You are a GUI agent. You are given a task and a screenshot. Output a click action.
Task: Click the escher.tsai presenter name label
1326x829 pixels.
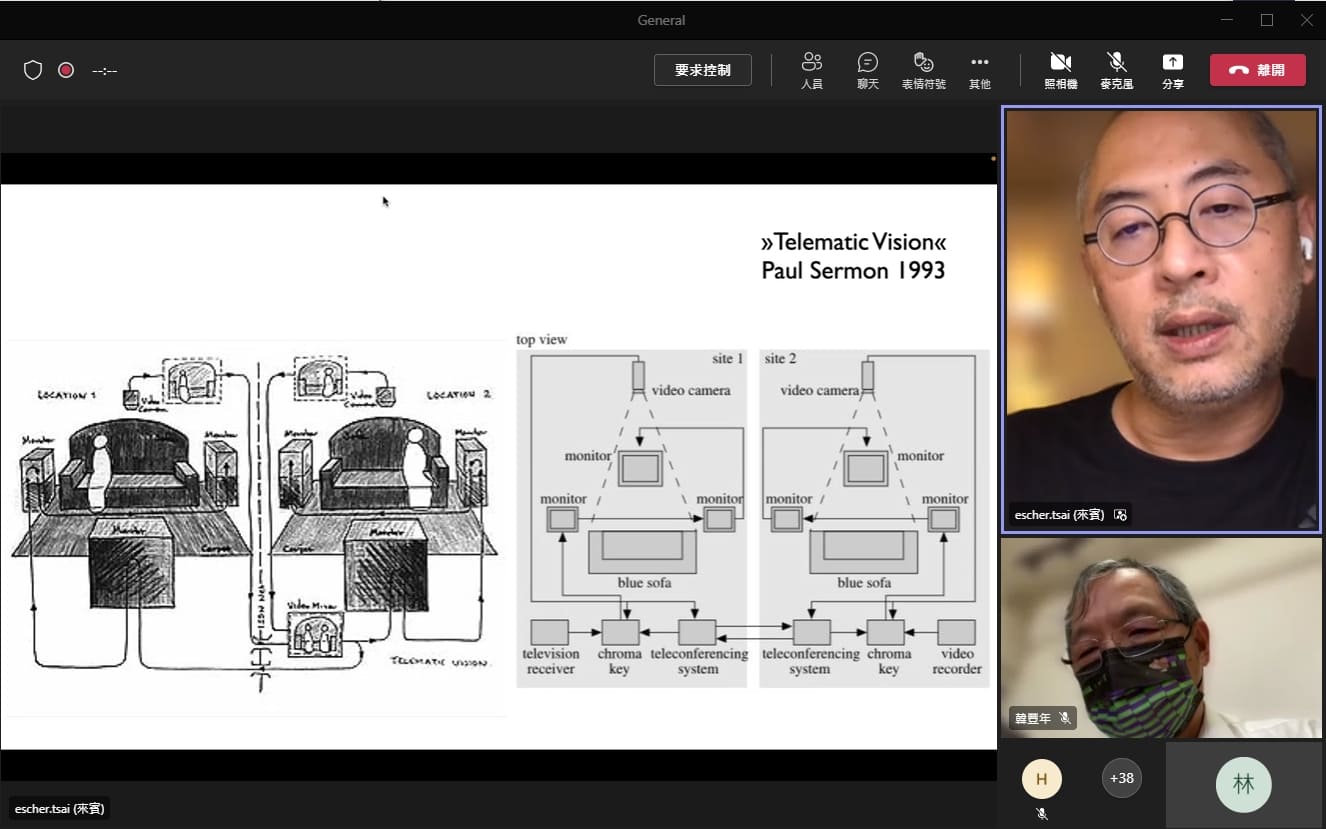pyautogui.click(x=60, y=808)
